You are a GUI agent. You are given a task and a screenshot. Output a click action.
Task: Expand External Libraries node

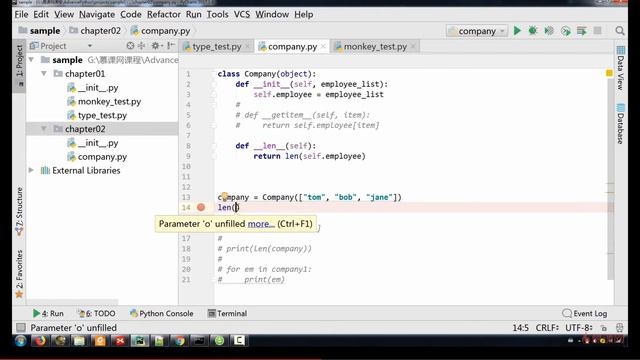[31, 170]
